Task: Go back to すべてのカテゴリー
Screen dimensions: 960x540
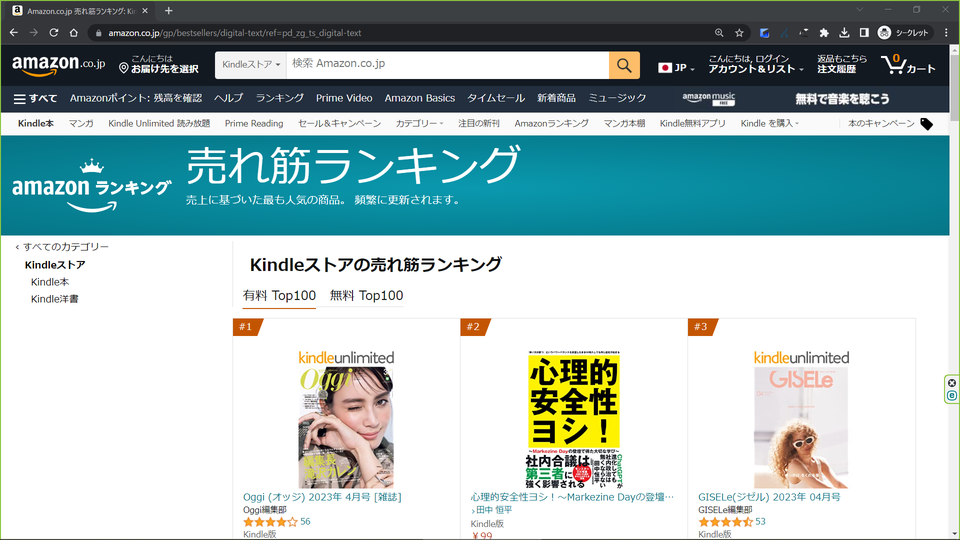Action: [62, 247]
